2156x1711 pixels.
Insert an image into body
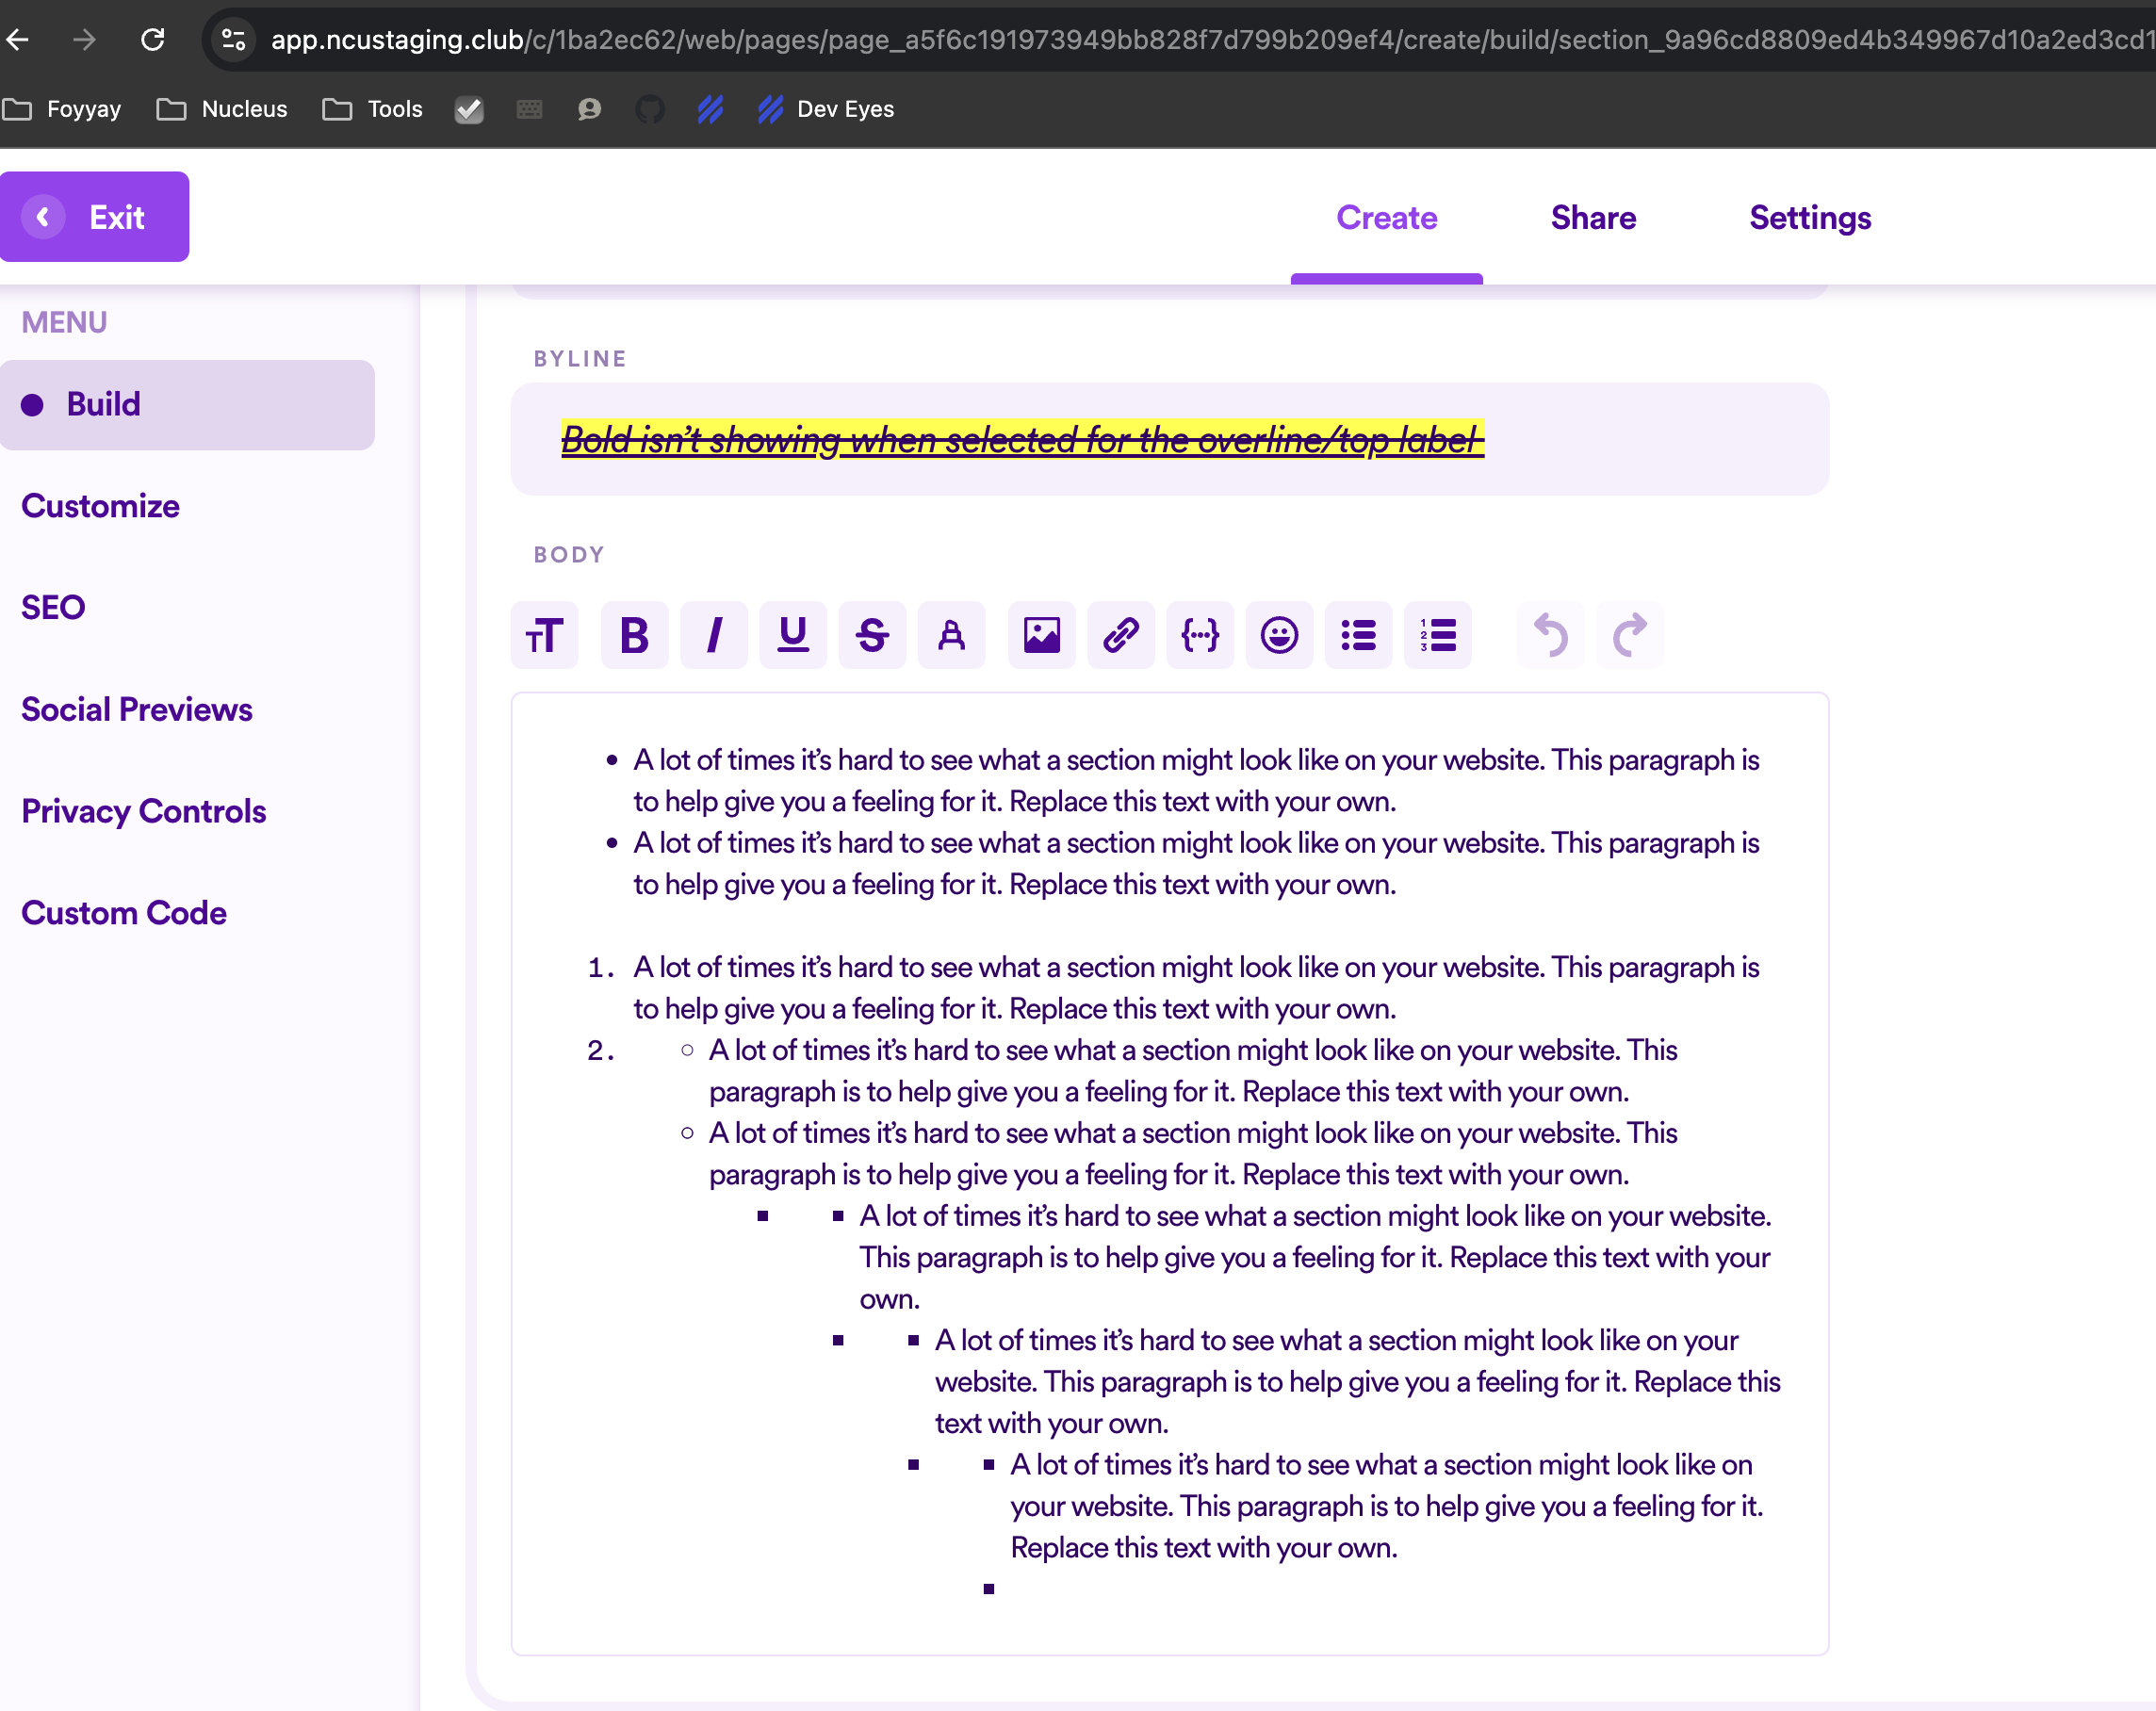coord(1041,636)
